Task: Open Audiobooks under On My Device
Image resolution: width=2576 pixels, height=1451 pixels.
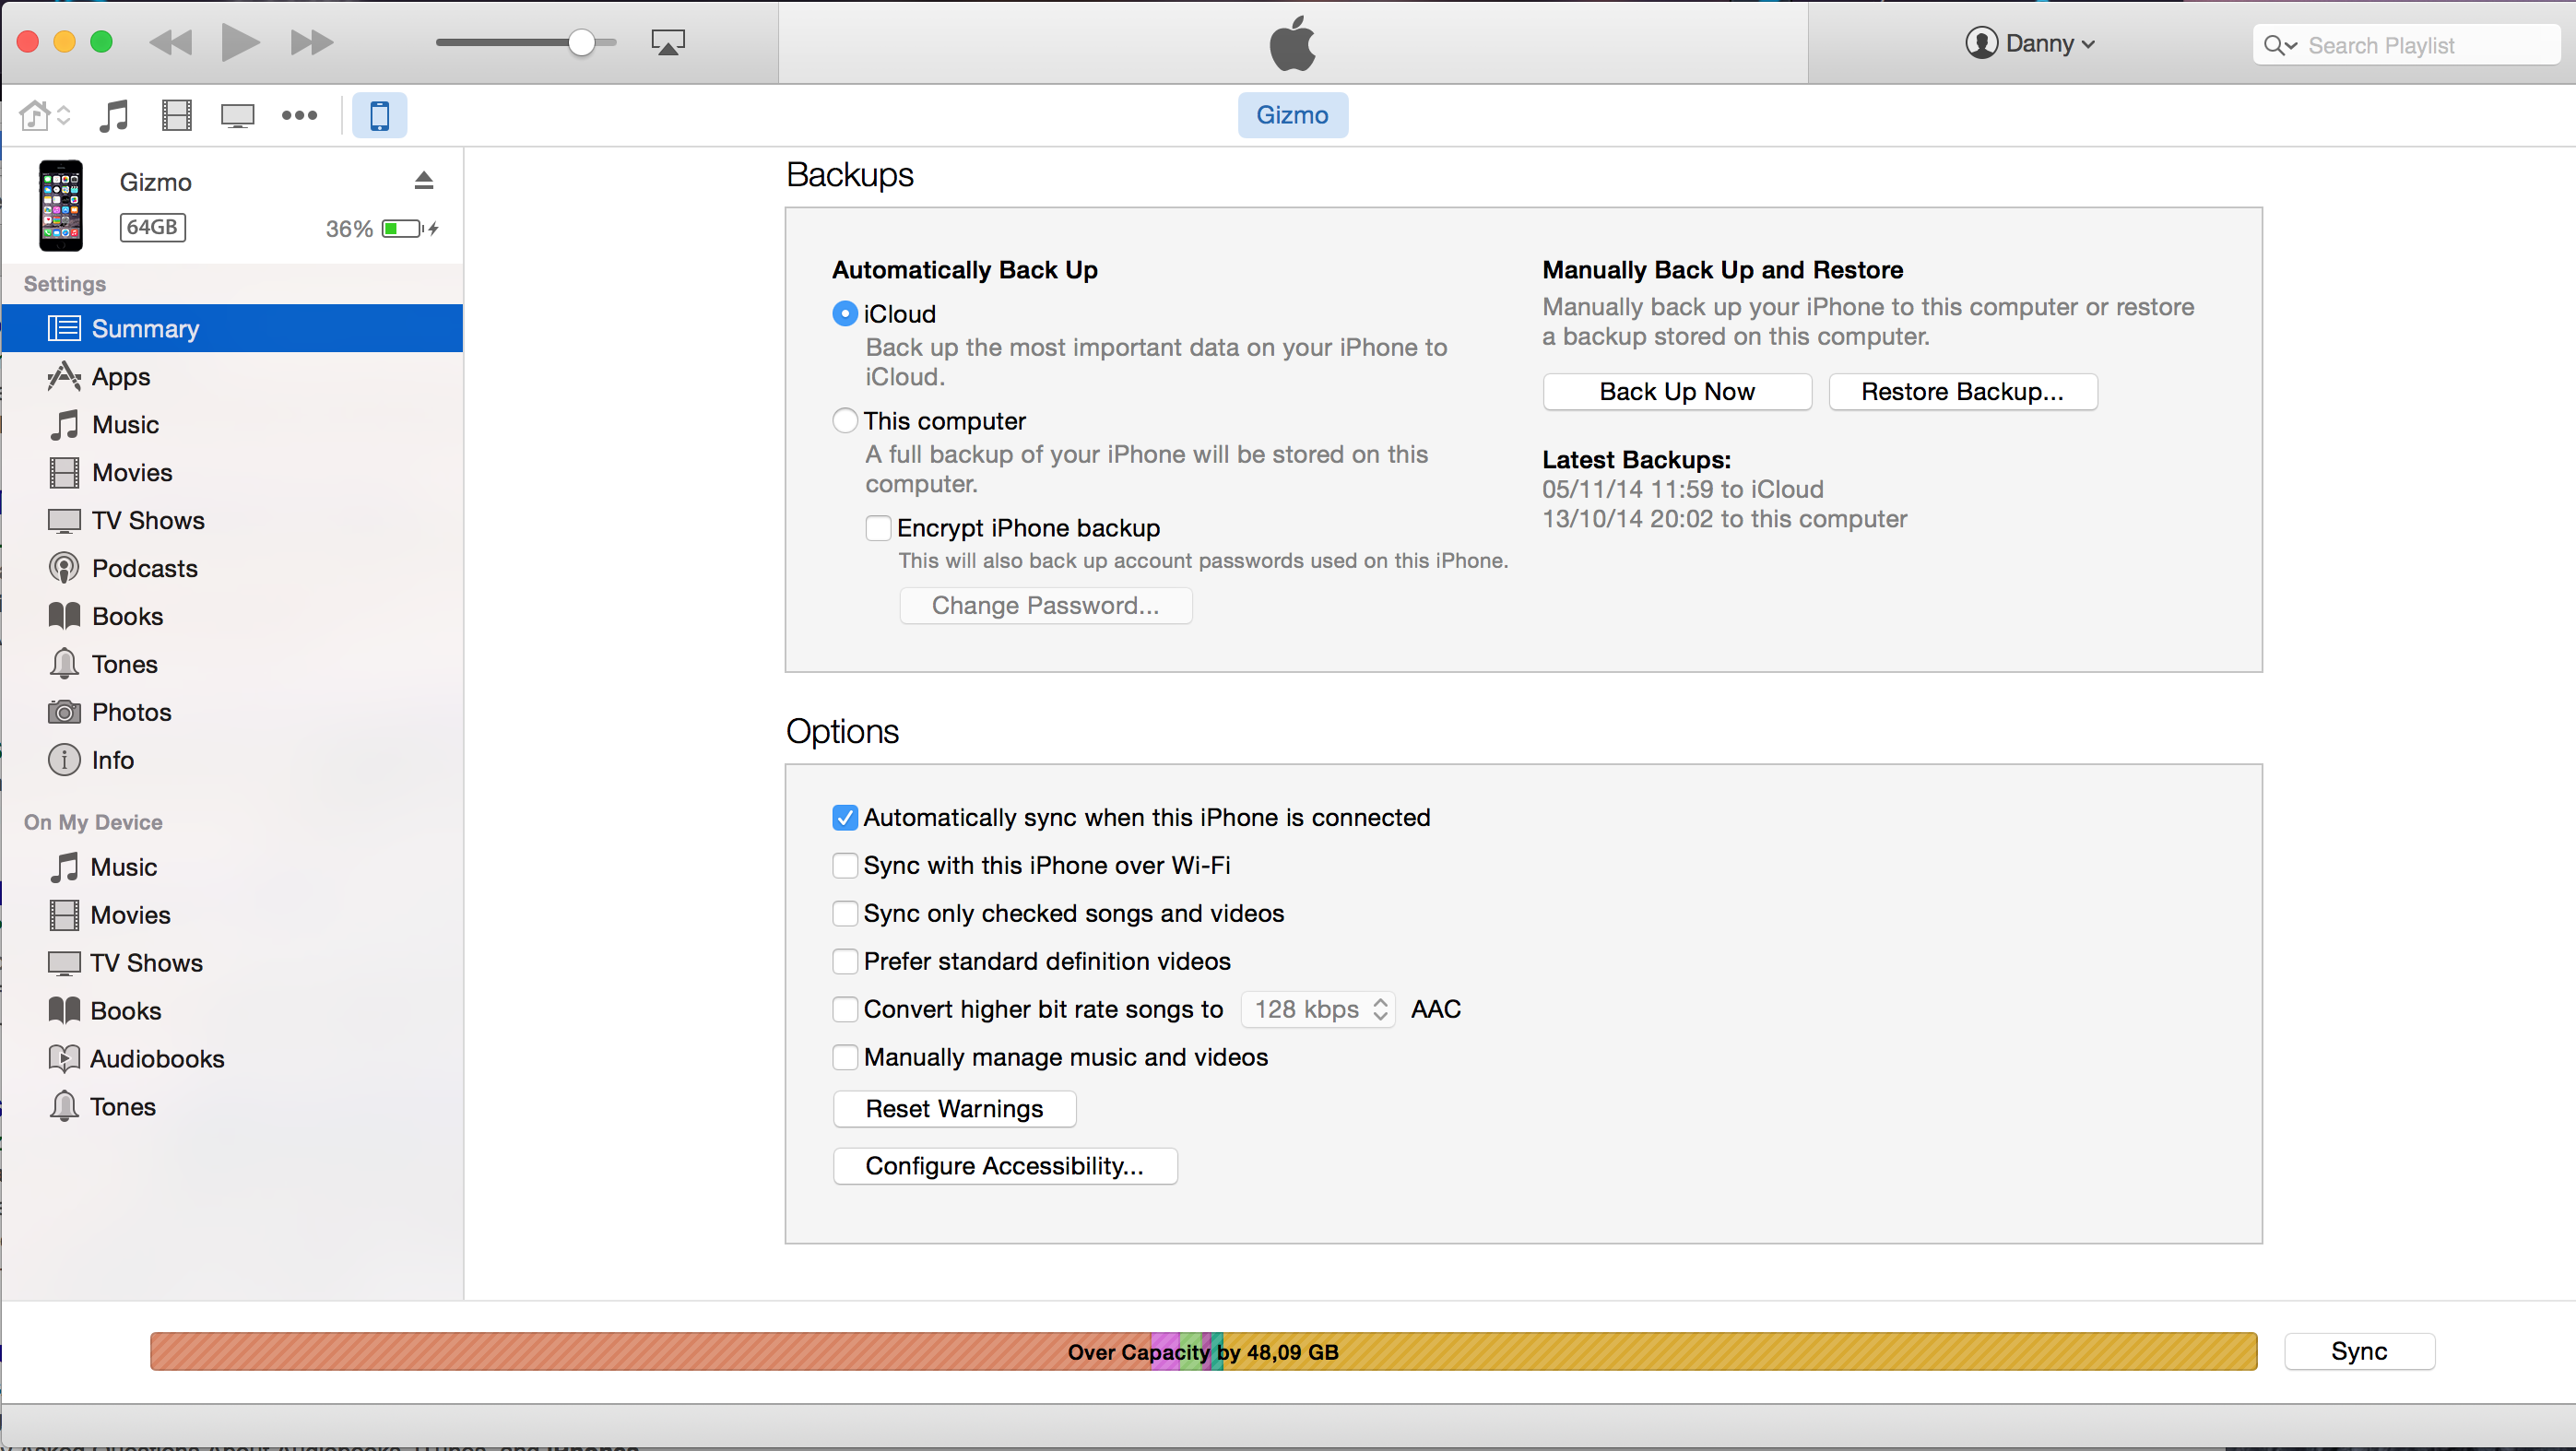Action: coord(232,1059)
